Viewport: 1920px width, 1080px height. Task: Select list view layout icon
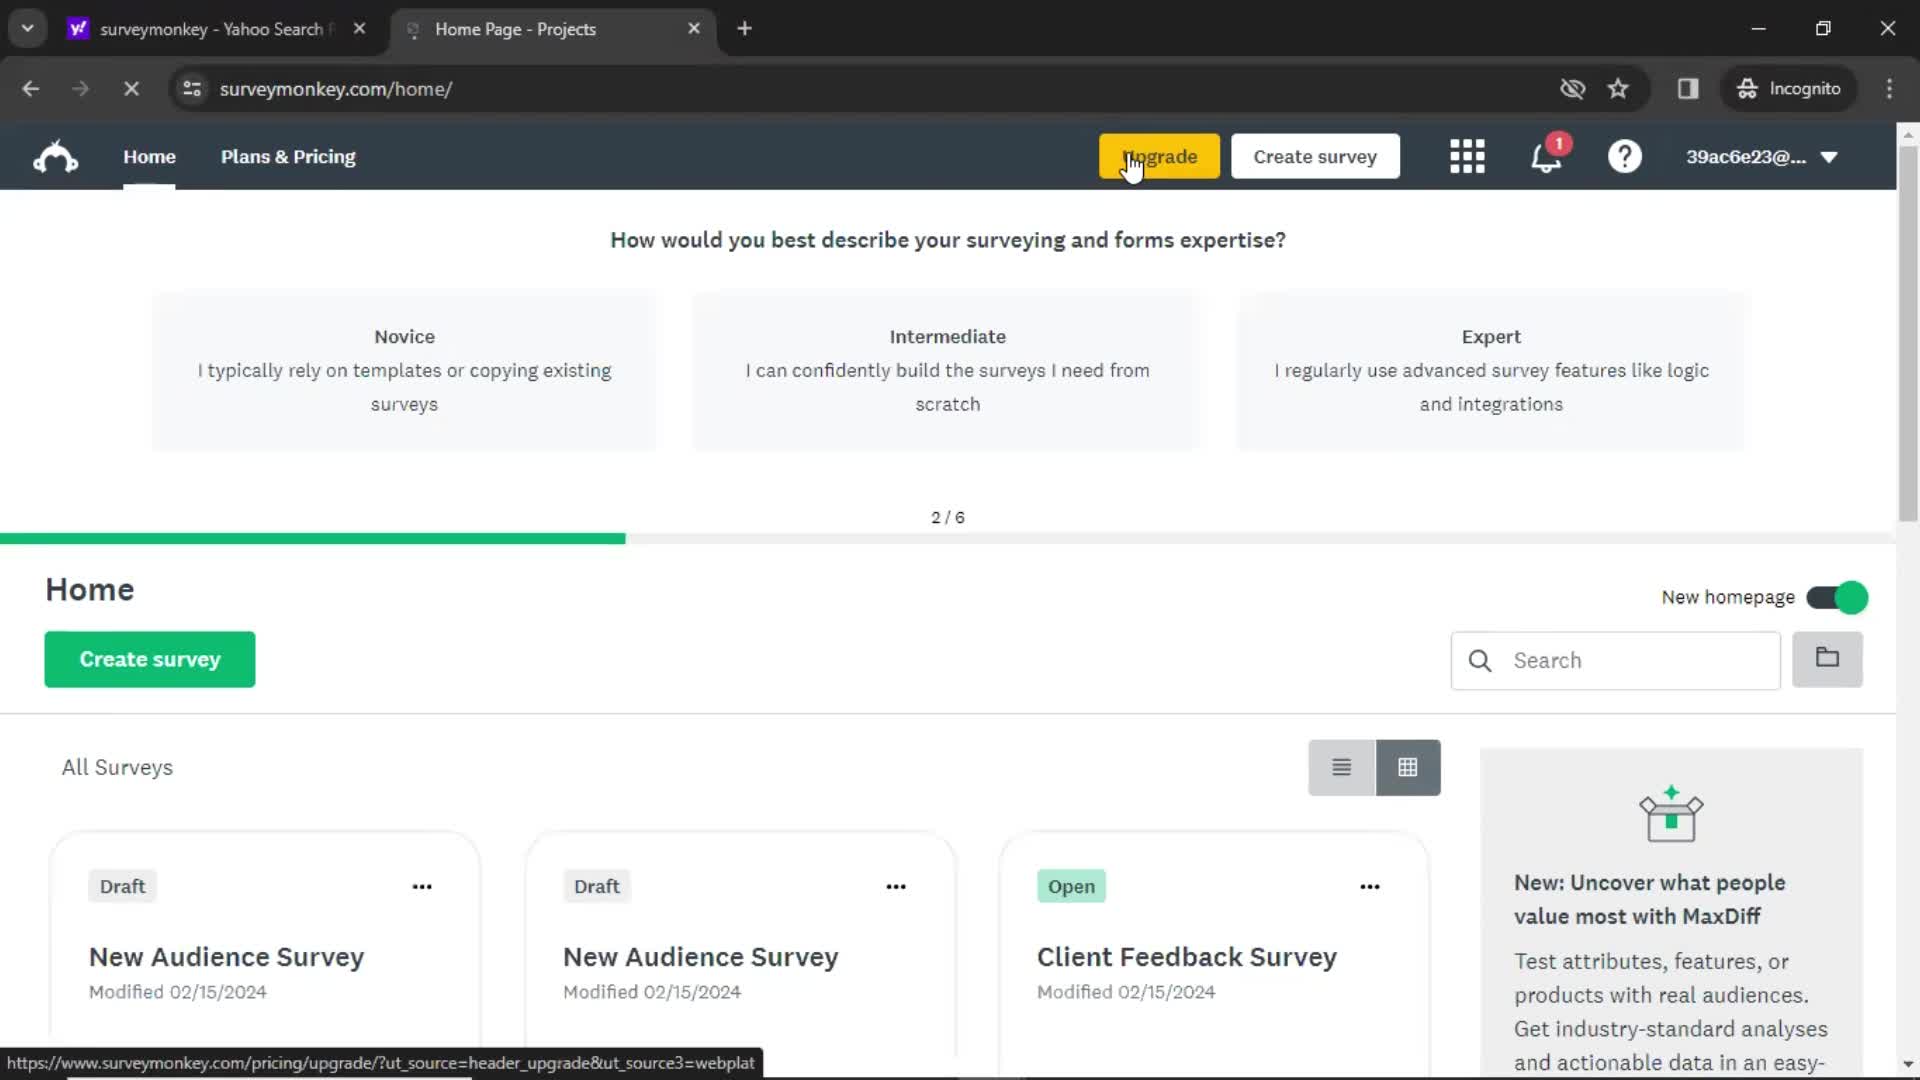coord(1341,767)
